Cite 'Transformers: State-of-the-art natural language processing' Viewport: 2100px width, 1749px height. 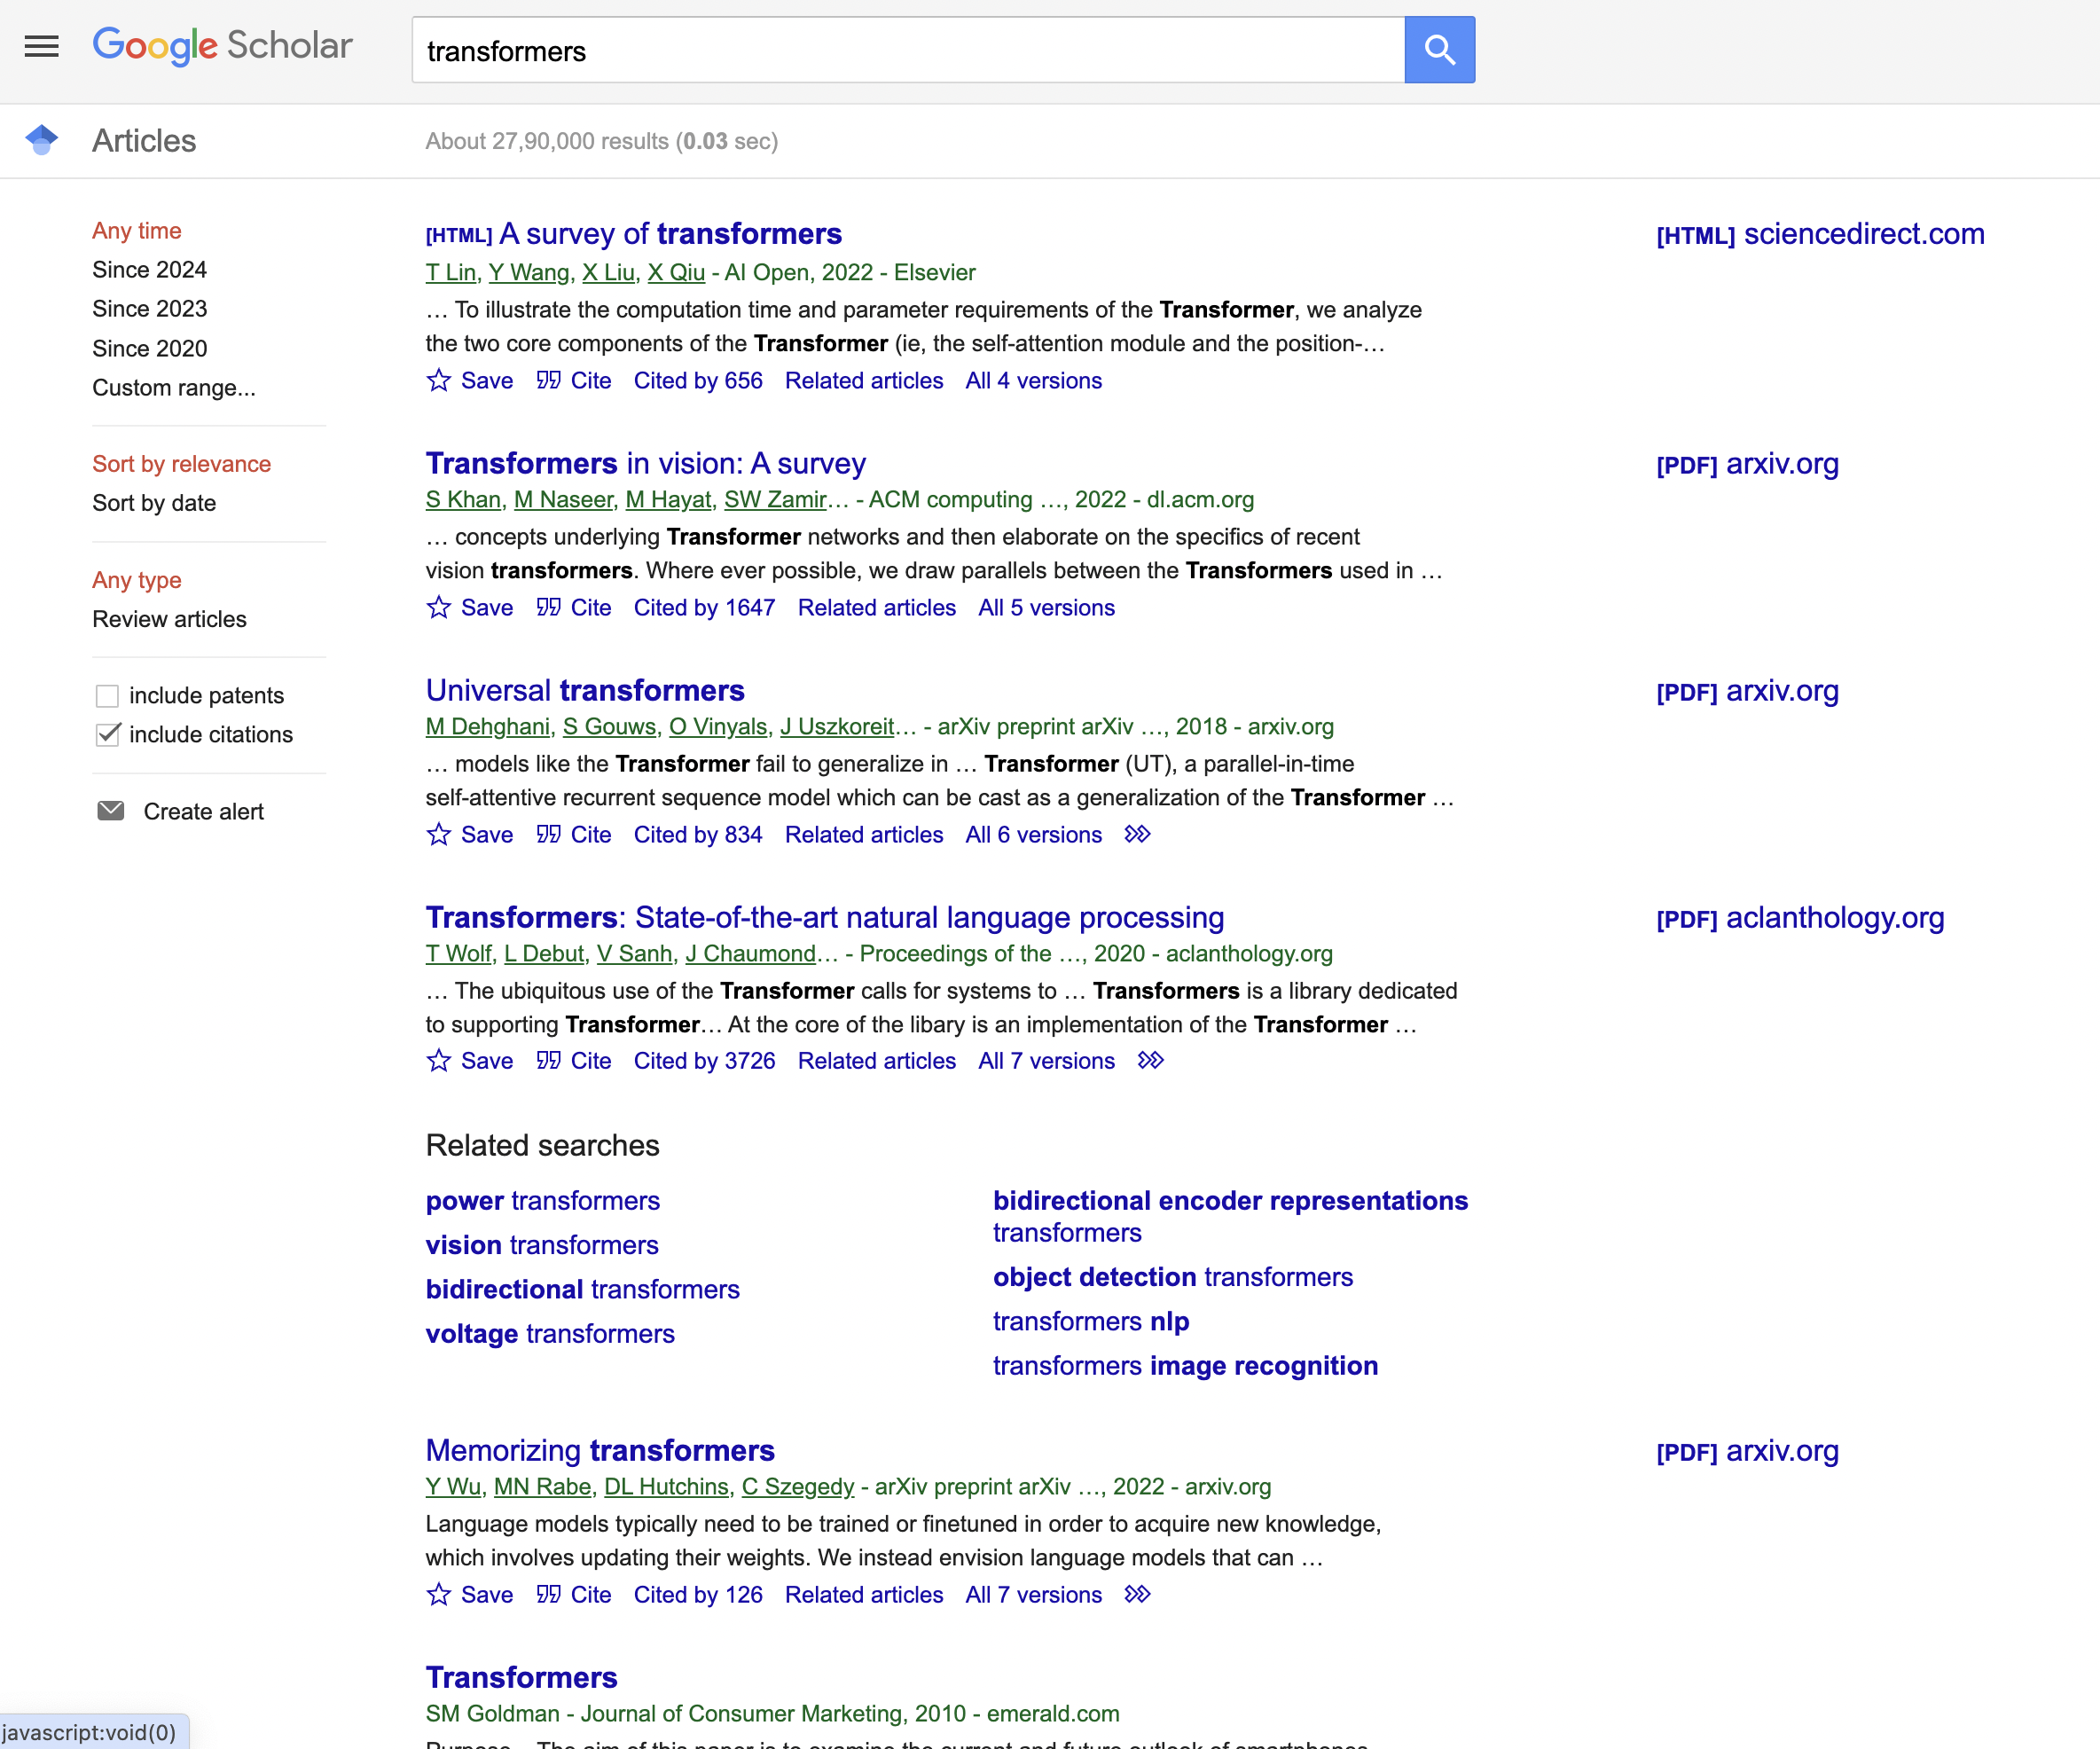[573, 1061]
